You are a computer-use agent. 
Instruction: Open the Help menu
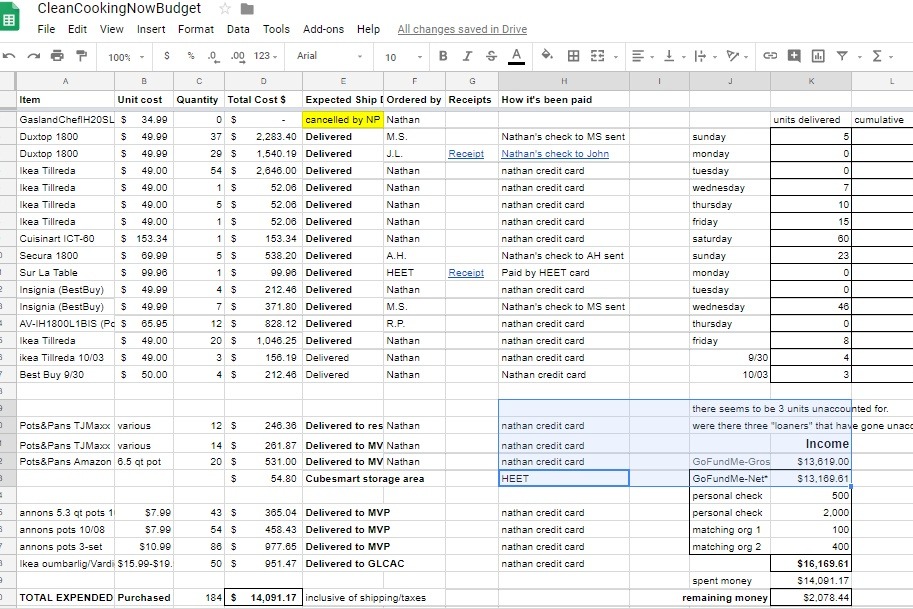(368, 29)
